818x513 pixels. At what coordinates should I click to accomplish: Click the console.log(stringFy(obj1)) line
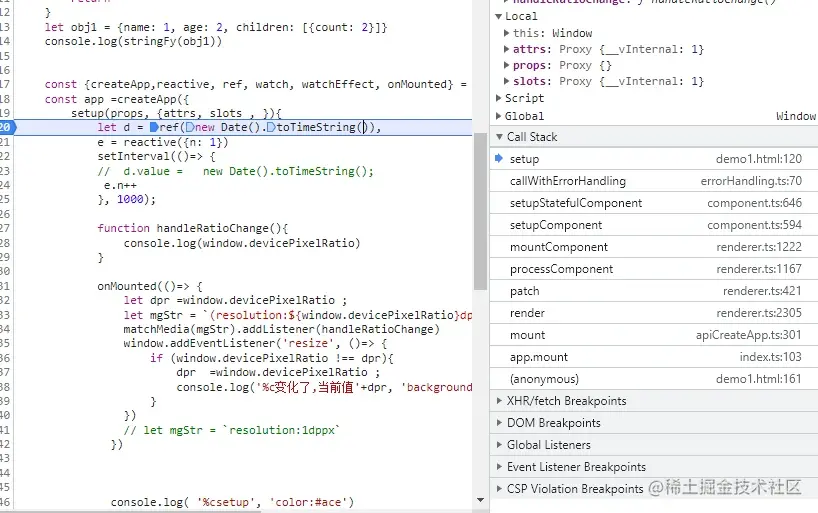pyautogui.click(x=133, y=41)
